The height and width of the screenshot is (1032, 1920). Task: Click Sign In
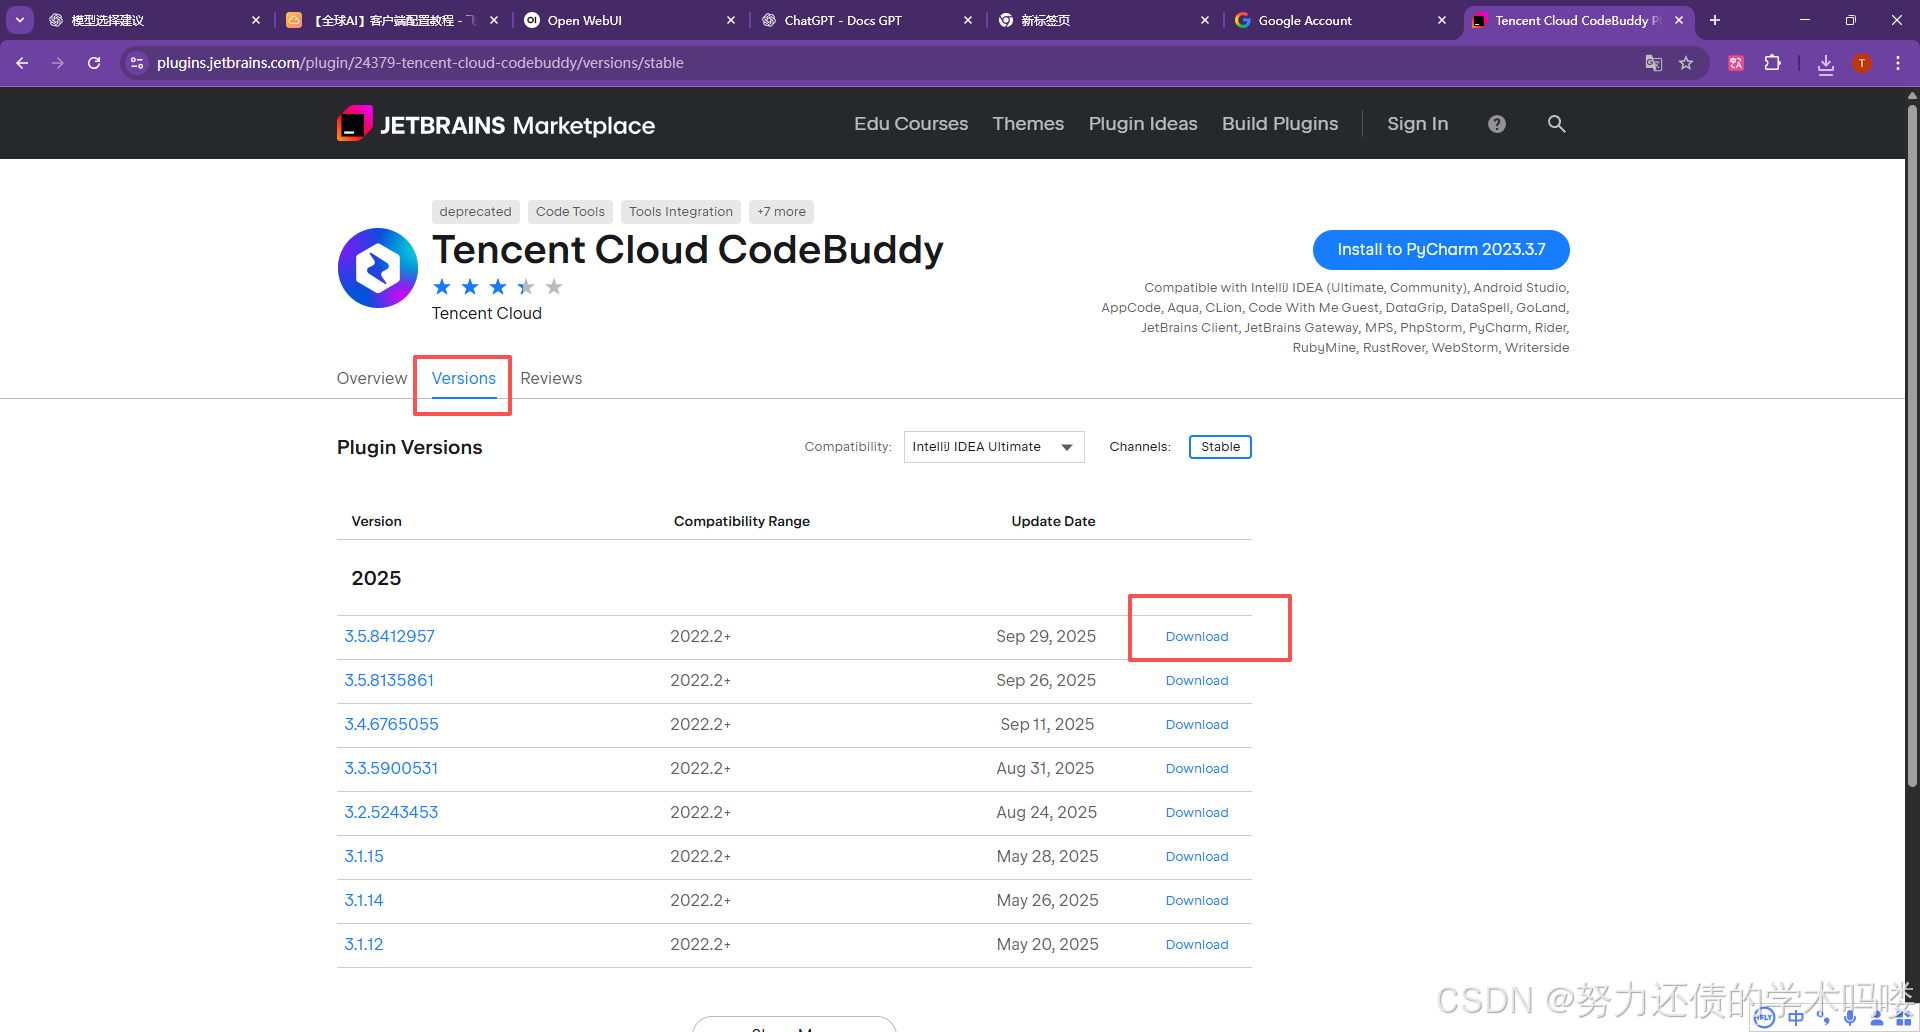click(x=1417, y=124)
